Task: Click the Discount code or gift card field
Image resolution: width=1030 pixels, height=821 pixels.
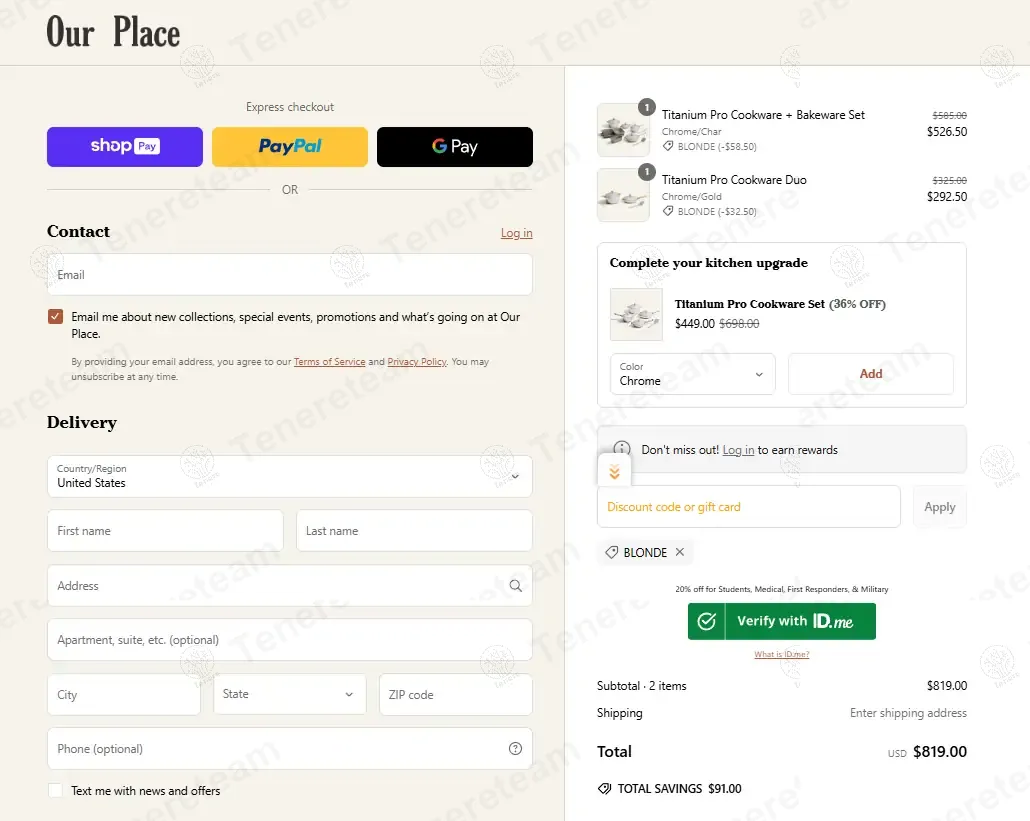Action: coord(748,507)
